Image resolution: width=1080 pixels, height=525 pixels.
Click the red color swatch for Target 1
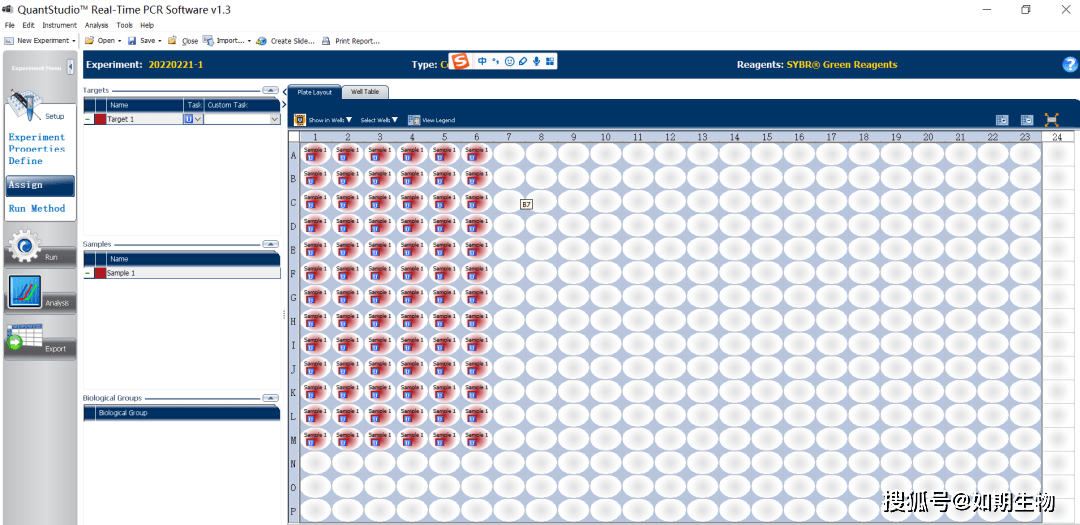point(100,119)
